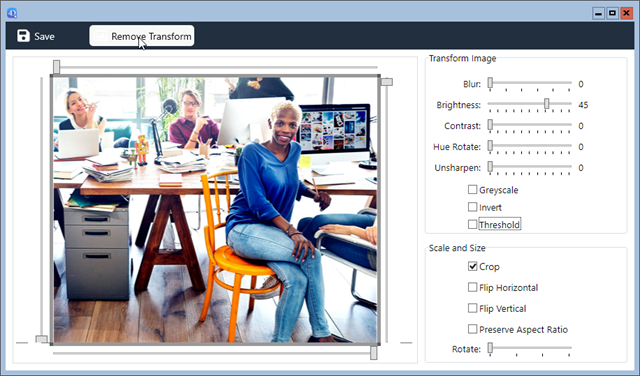Click the right crop handle beside image
640x377 pixels.
pyautogui.click(x=387, y=82)
